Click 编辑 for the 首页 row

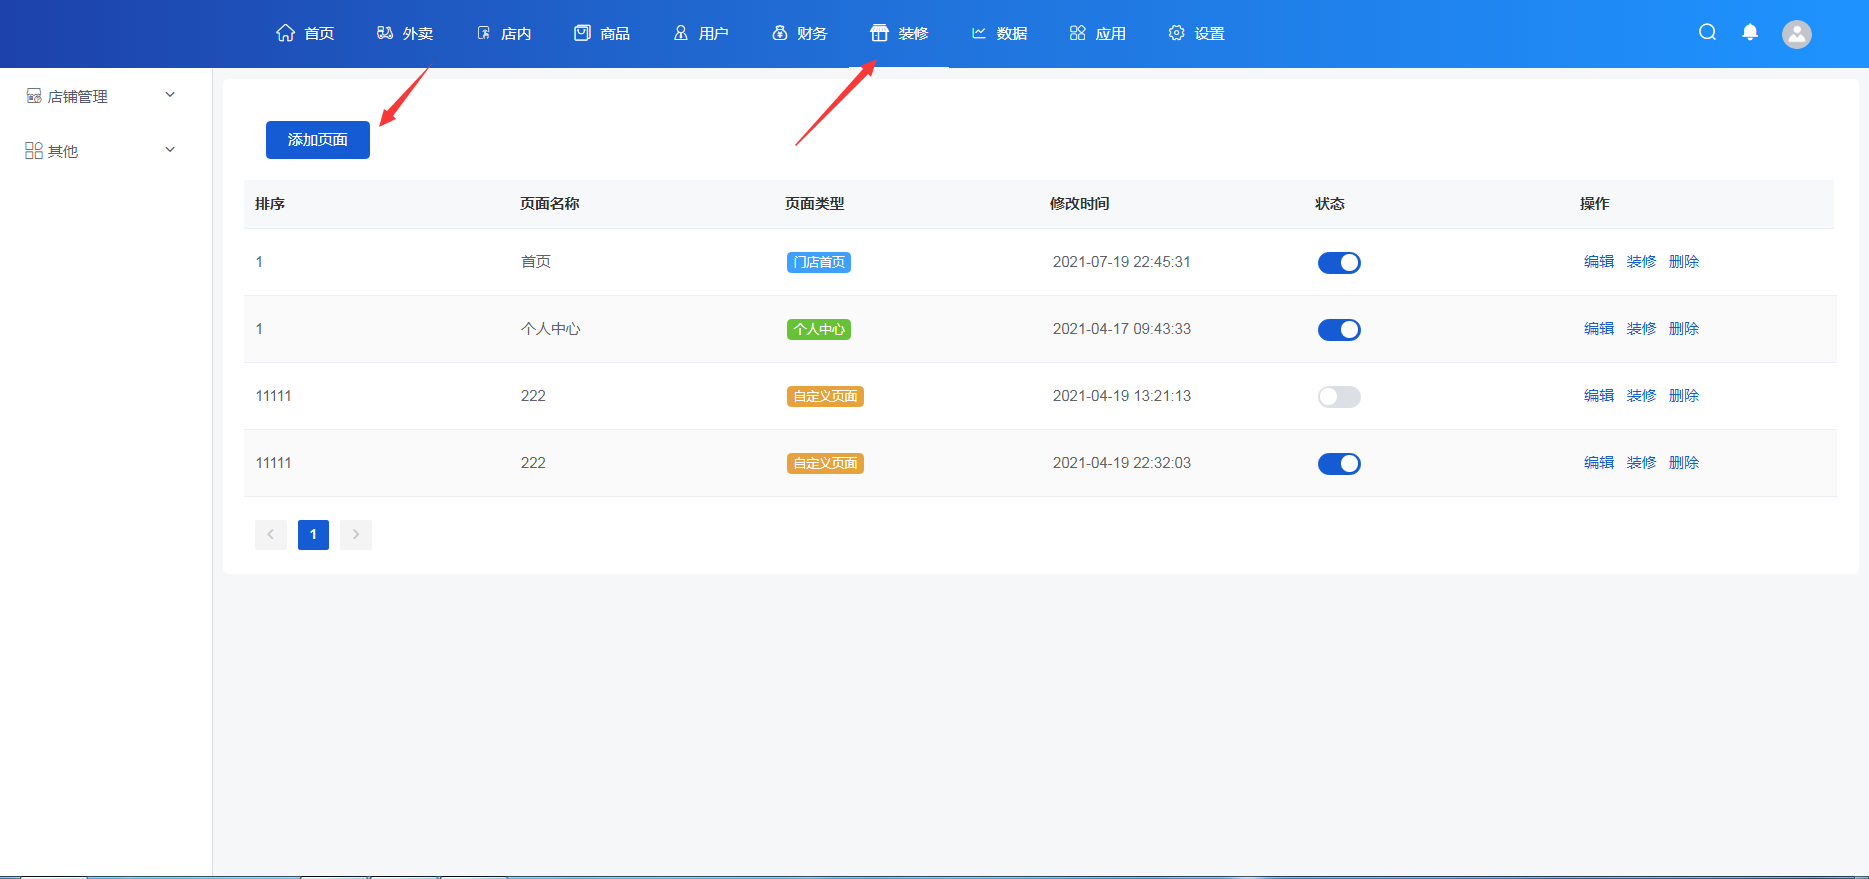click(x=1599, y=262)
